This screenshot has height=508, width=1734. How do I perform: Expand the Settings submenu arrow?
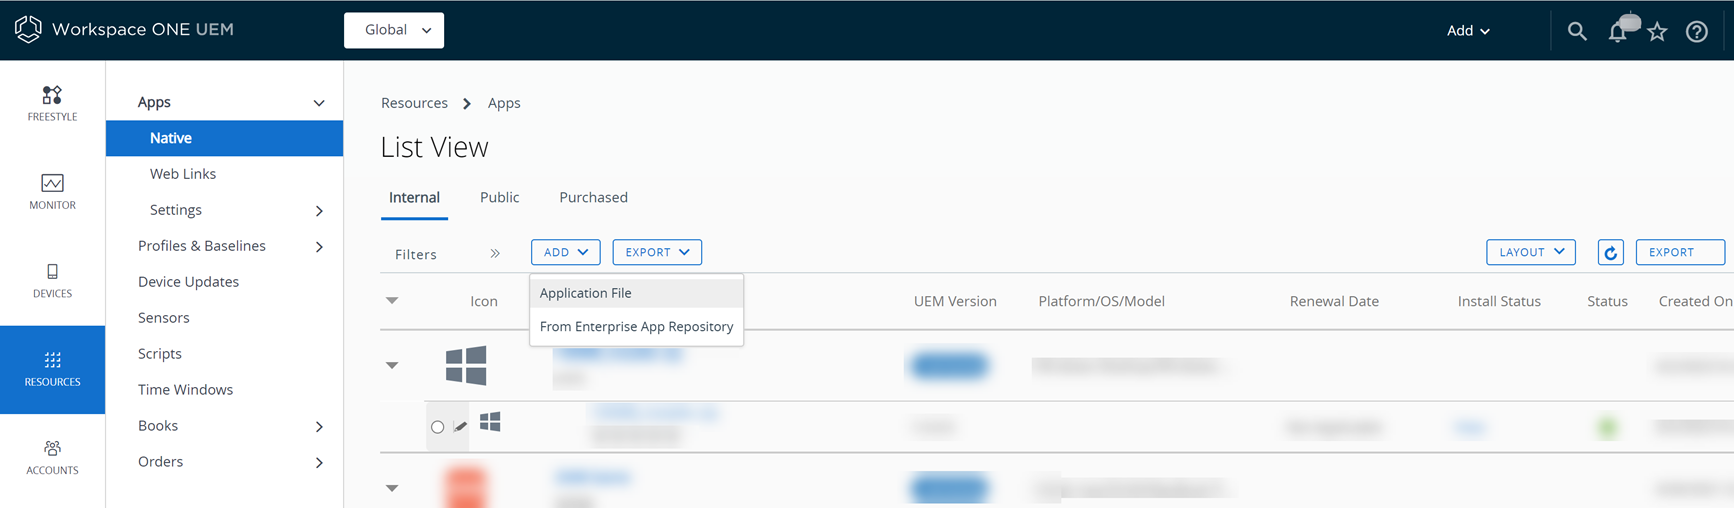click(319, 211)
